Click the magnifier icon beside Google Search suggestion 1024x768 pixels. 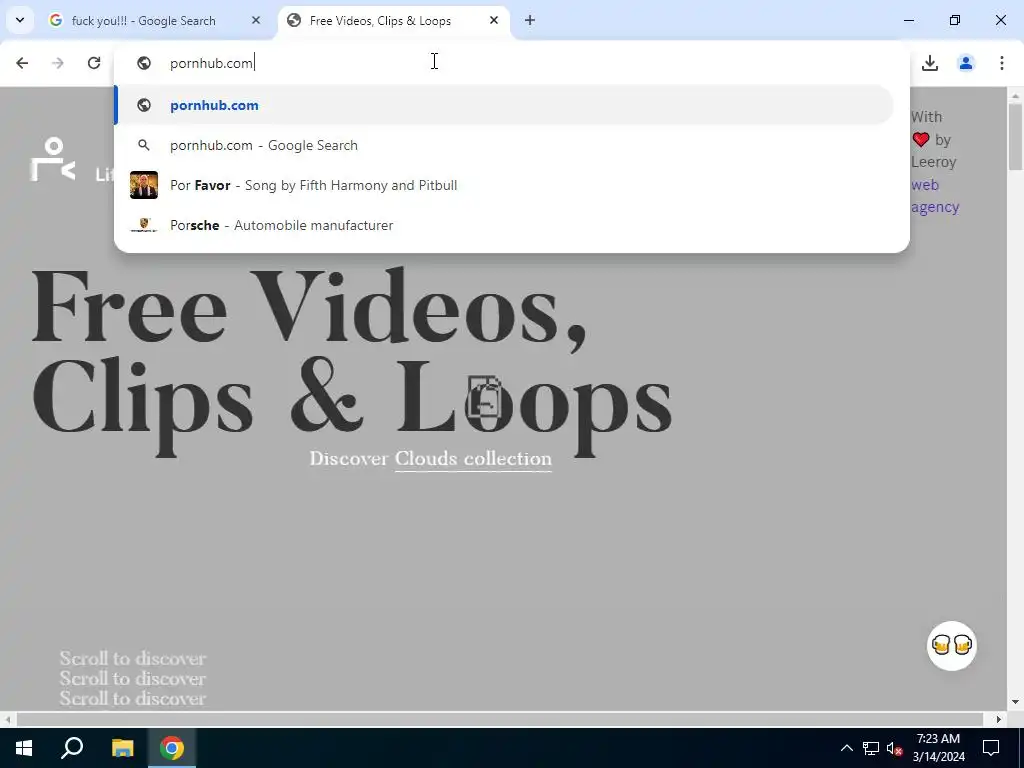[144, 145]
